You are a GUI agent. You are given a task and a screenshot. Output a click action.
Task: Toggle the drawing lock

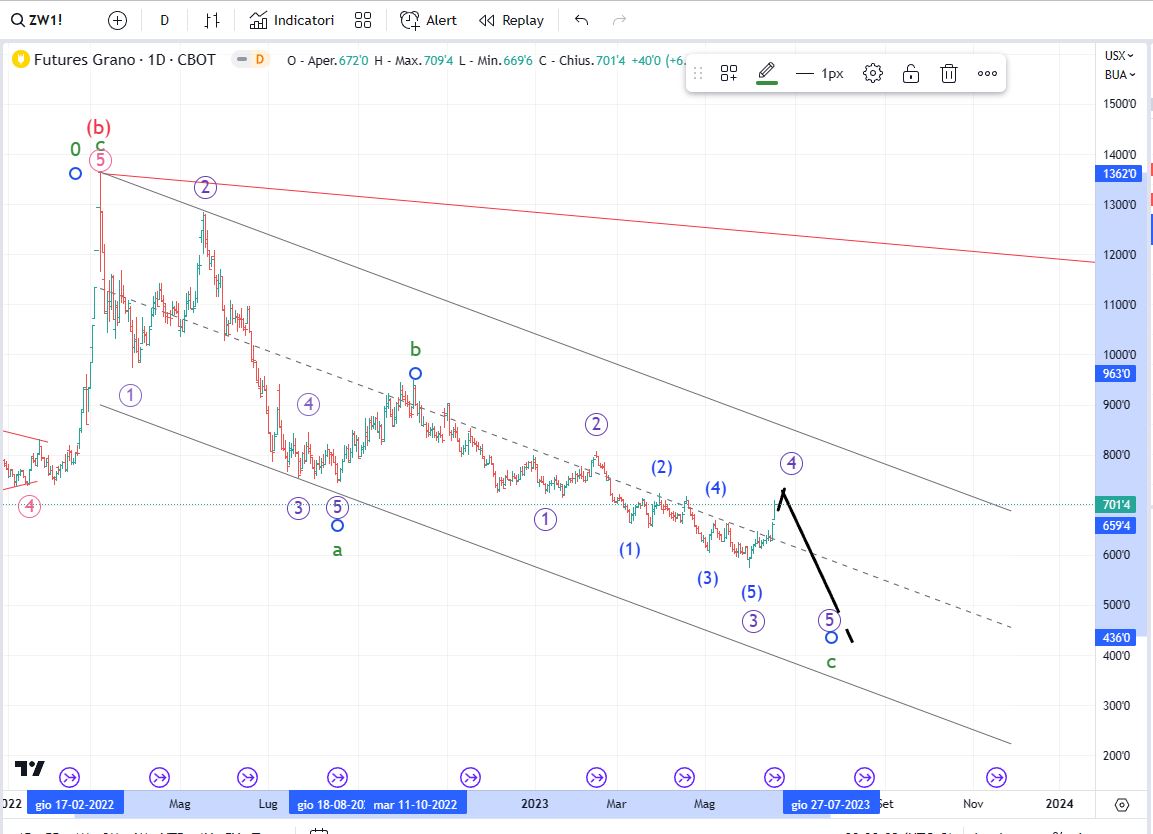click(911, 74)
